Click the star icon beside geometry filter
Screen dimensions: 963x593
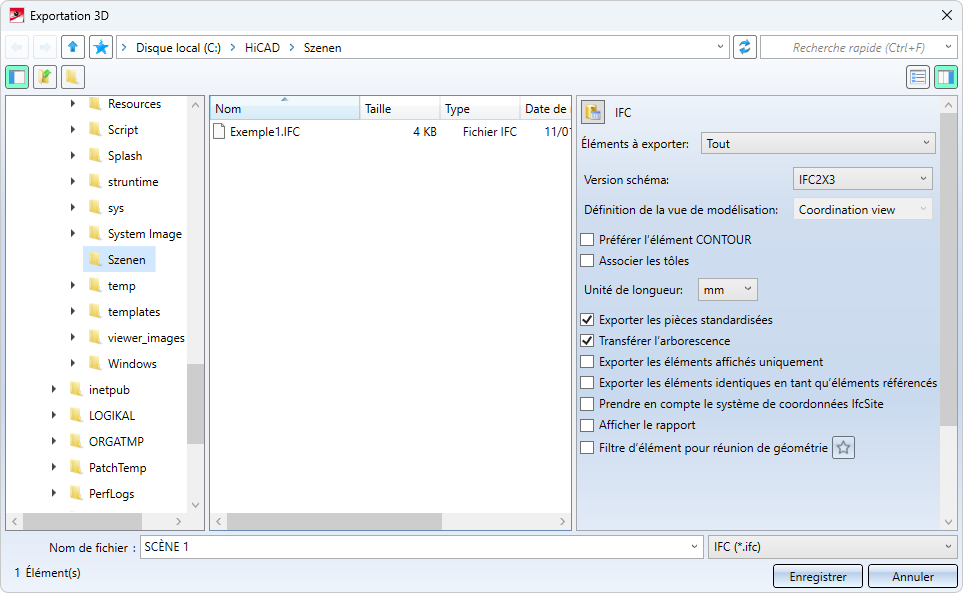[x=844, y=448]
